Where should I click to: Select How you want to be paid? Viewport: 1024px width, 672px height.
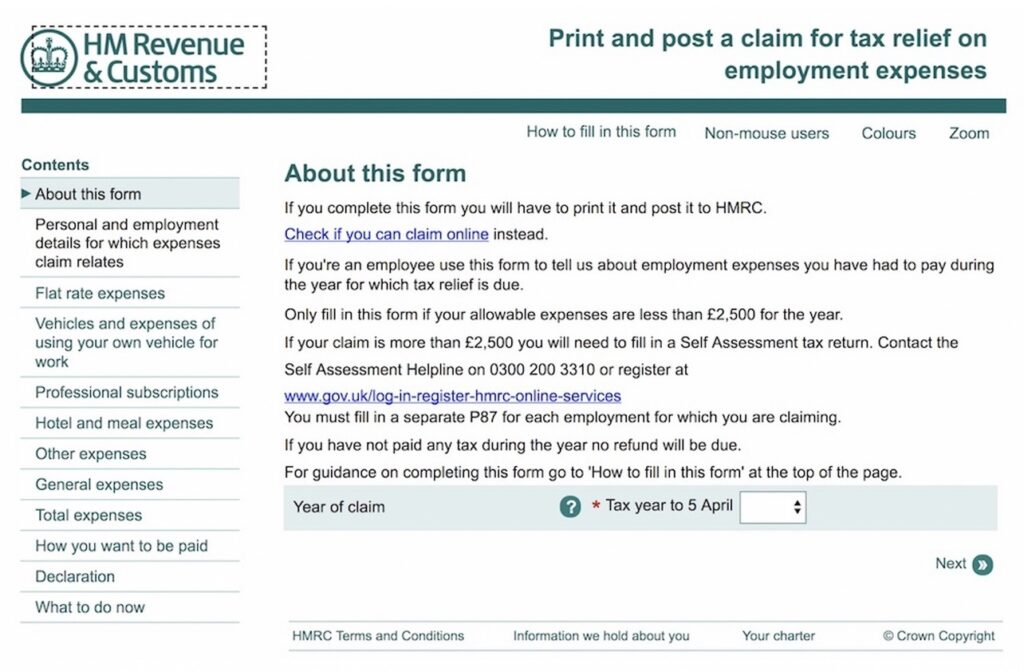coord(121,546)
